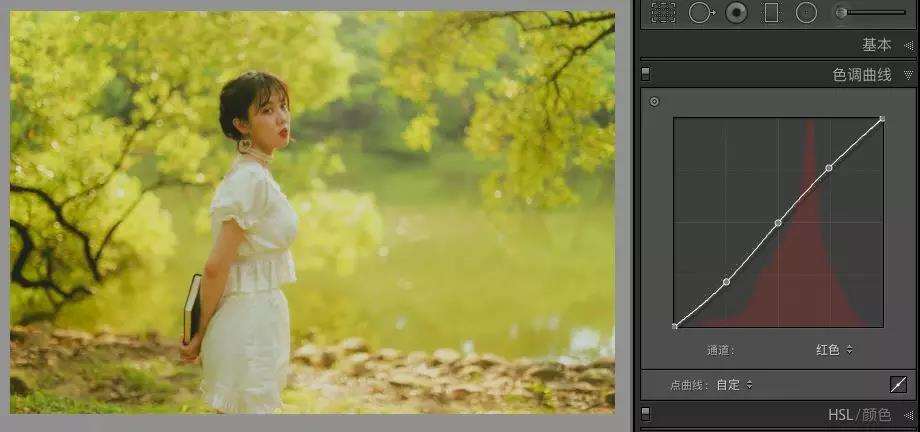Click the point curve edit button

[x=897, y=384]
